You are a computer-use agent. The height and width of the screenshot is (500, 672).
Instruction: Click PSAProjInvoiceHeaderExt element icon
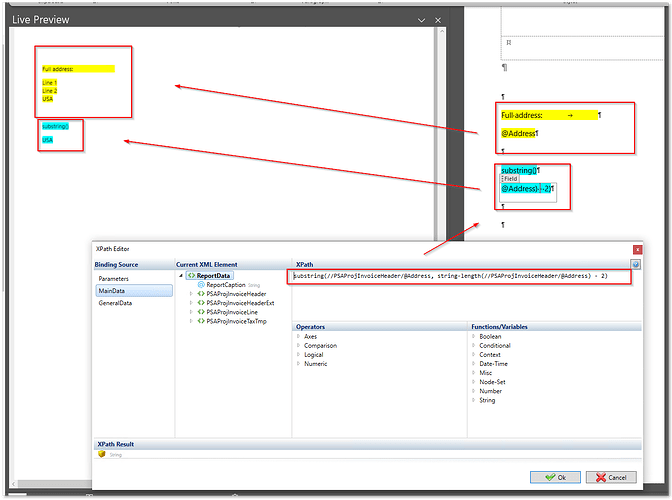tap(201, 303)
